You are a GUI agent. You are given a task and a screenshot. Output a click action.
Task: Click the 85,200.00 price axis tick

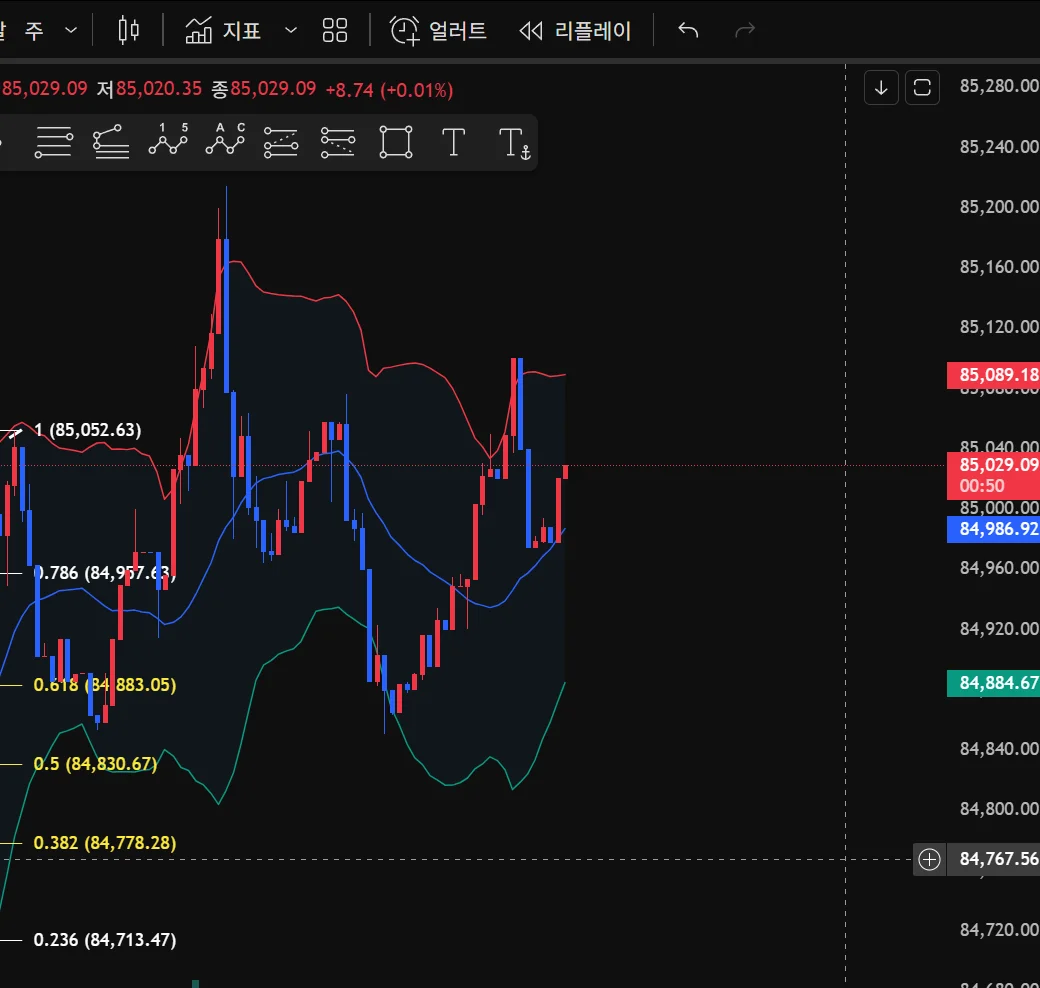[x=999, y=207]
